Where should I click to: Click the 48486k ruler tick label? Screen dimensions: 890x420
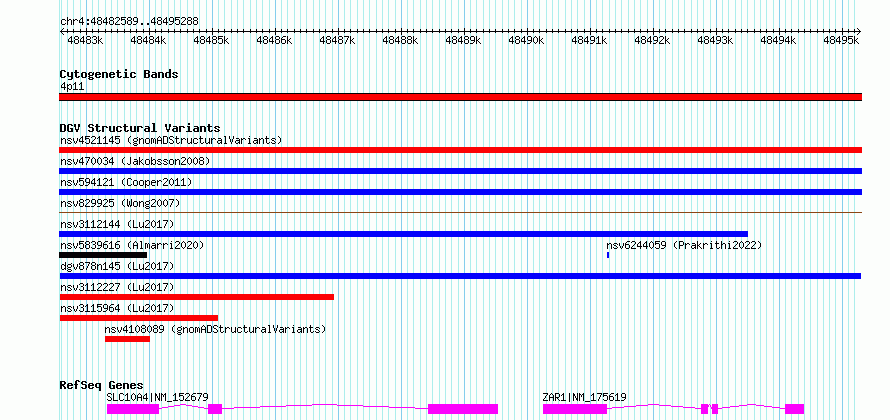pos(274,40)
